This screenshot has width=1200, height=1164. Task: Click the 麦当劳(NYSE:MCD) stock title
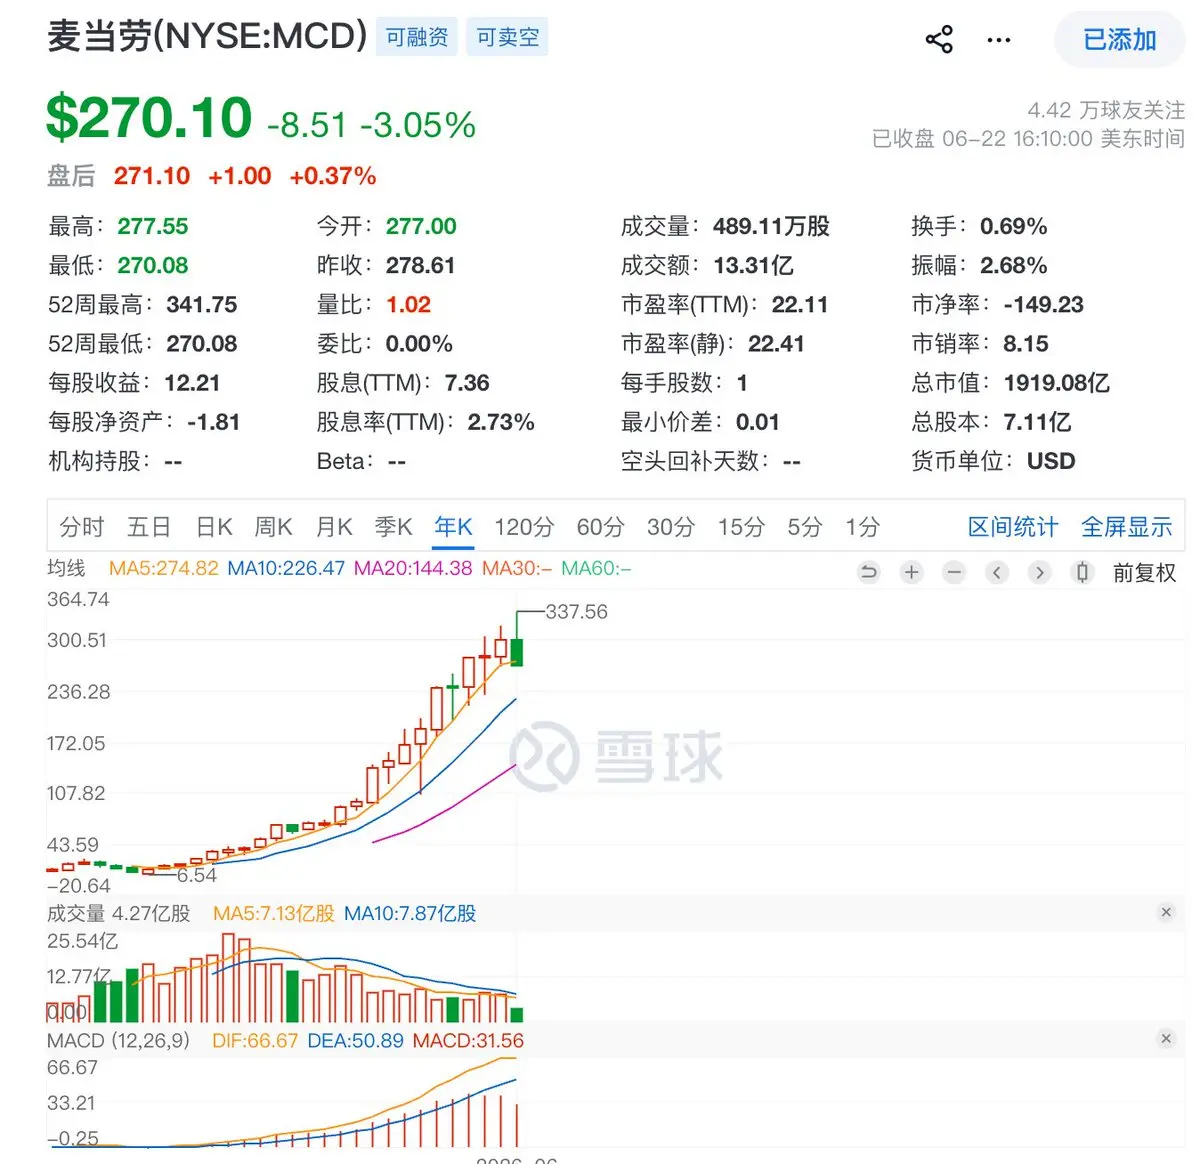click(x=207, y=36)
